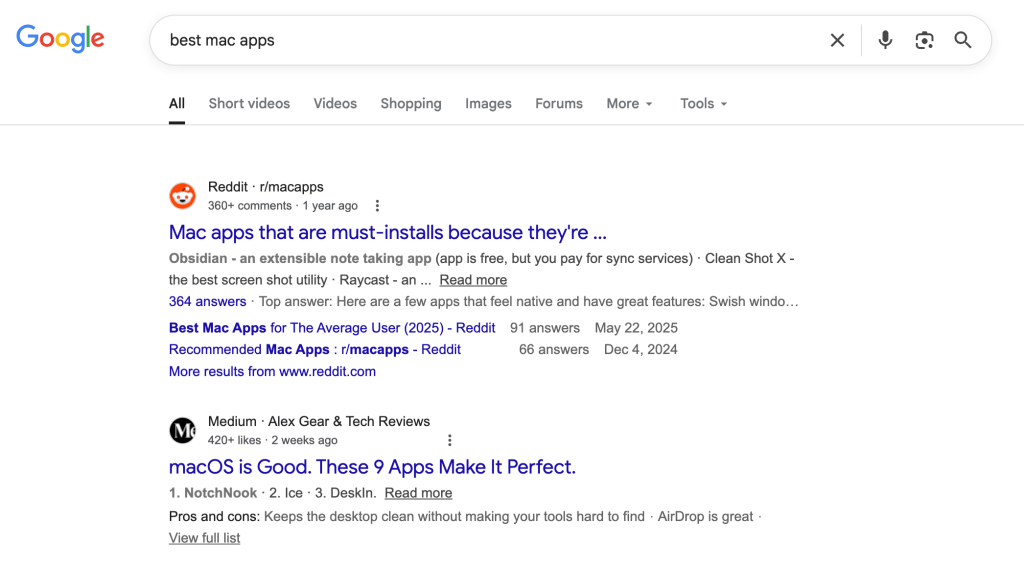The width and height of the screenshot is (1024, 571).
Task: Switch to the Forums tab
Action: 558,104
